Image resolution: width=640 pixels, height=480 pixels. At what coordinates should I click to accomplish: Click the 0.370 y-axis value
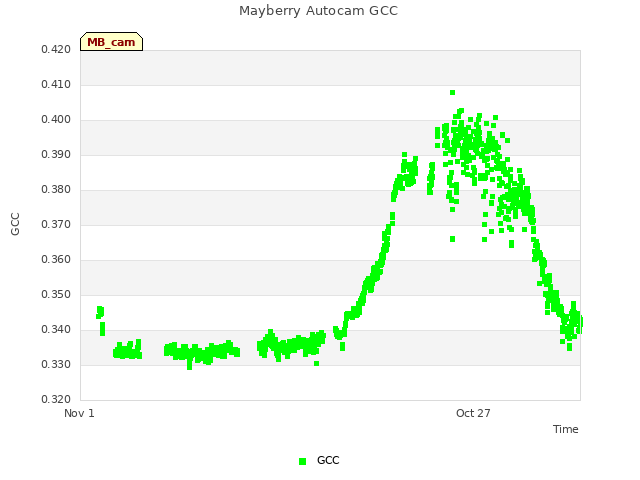coord(56,224)
